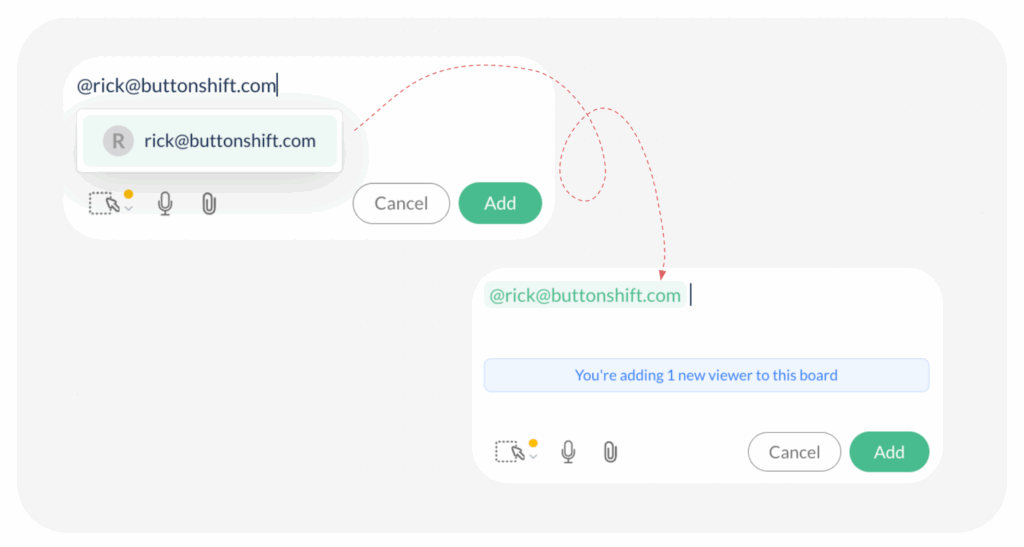Click the green @rick@buttonshift.com mention chip
1024x547 pixels.
click(x=584, y=295)
